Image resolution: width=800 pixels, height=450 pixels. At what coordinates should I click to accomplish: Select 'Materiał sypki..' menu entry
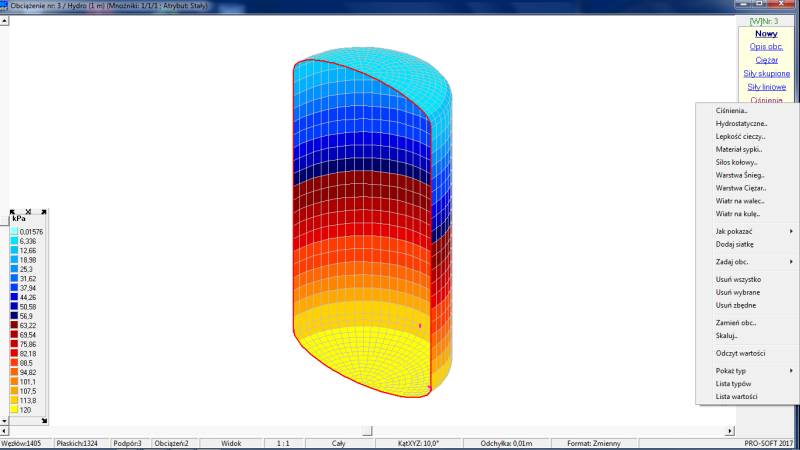pos(739,149)
